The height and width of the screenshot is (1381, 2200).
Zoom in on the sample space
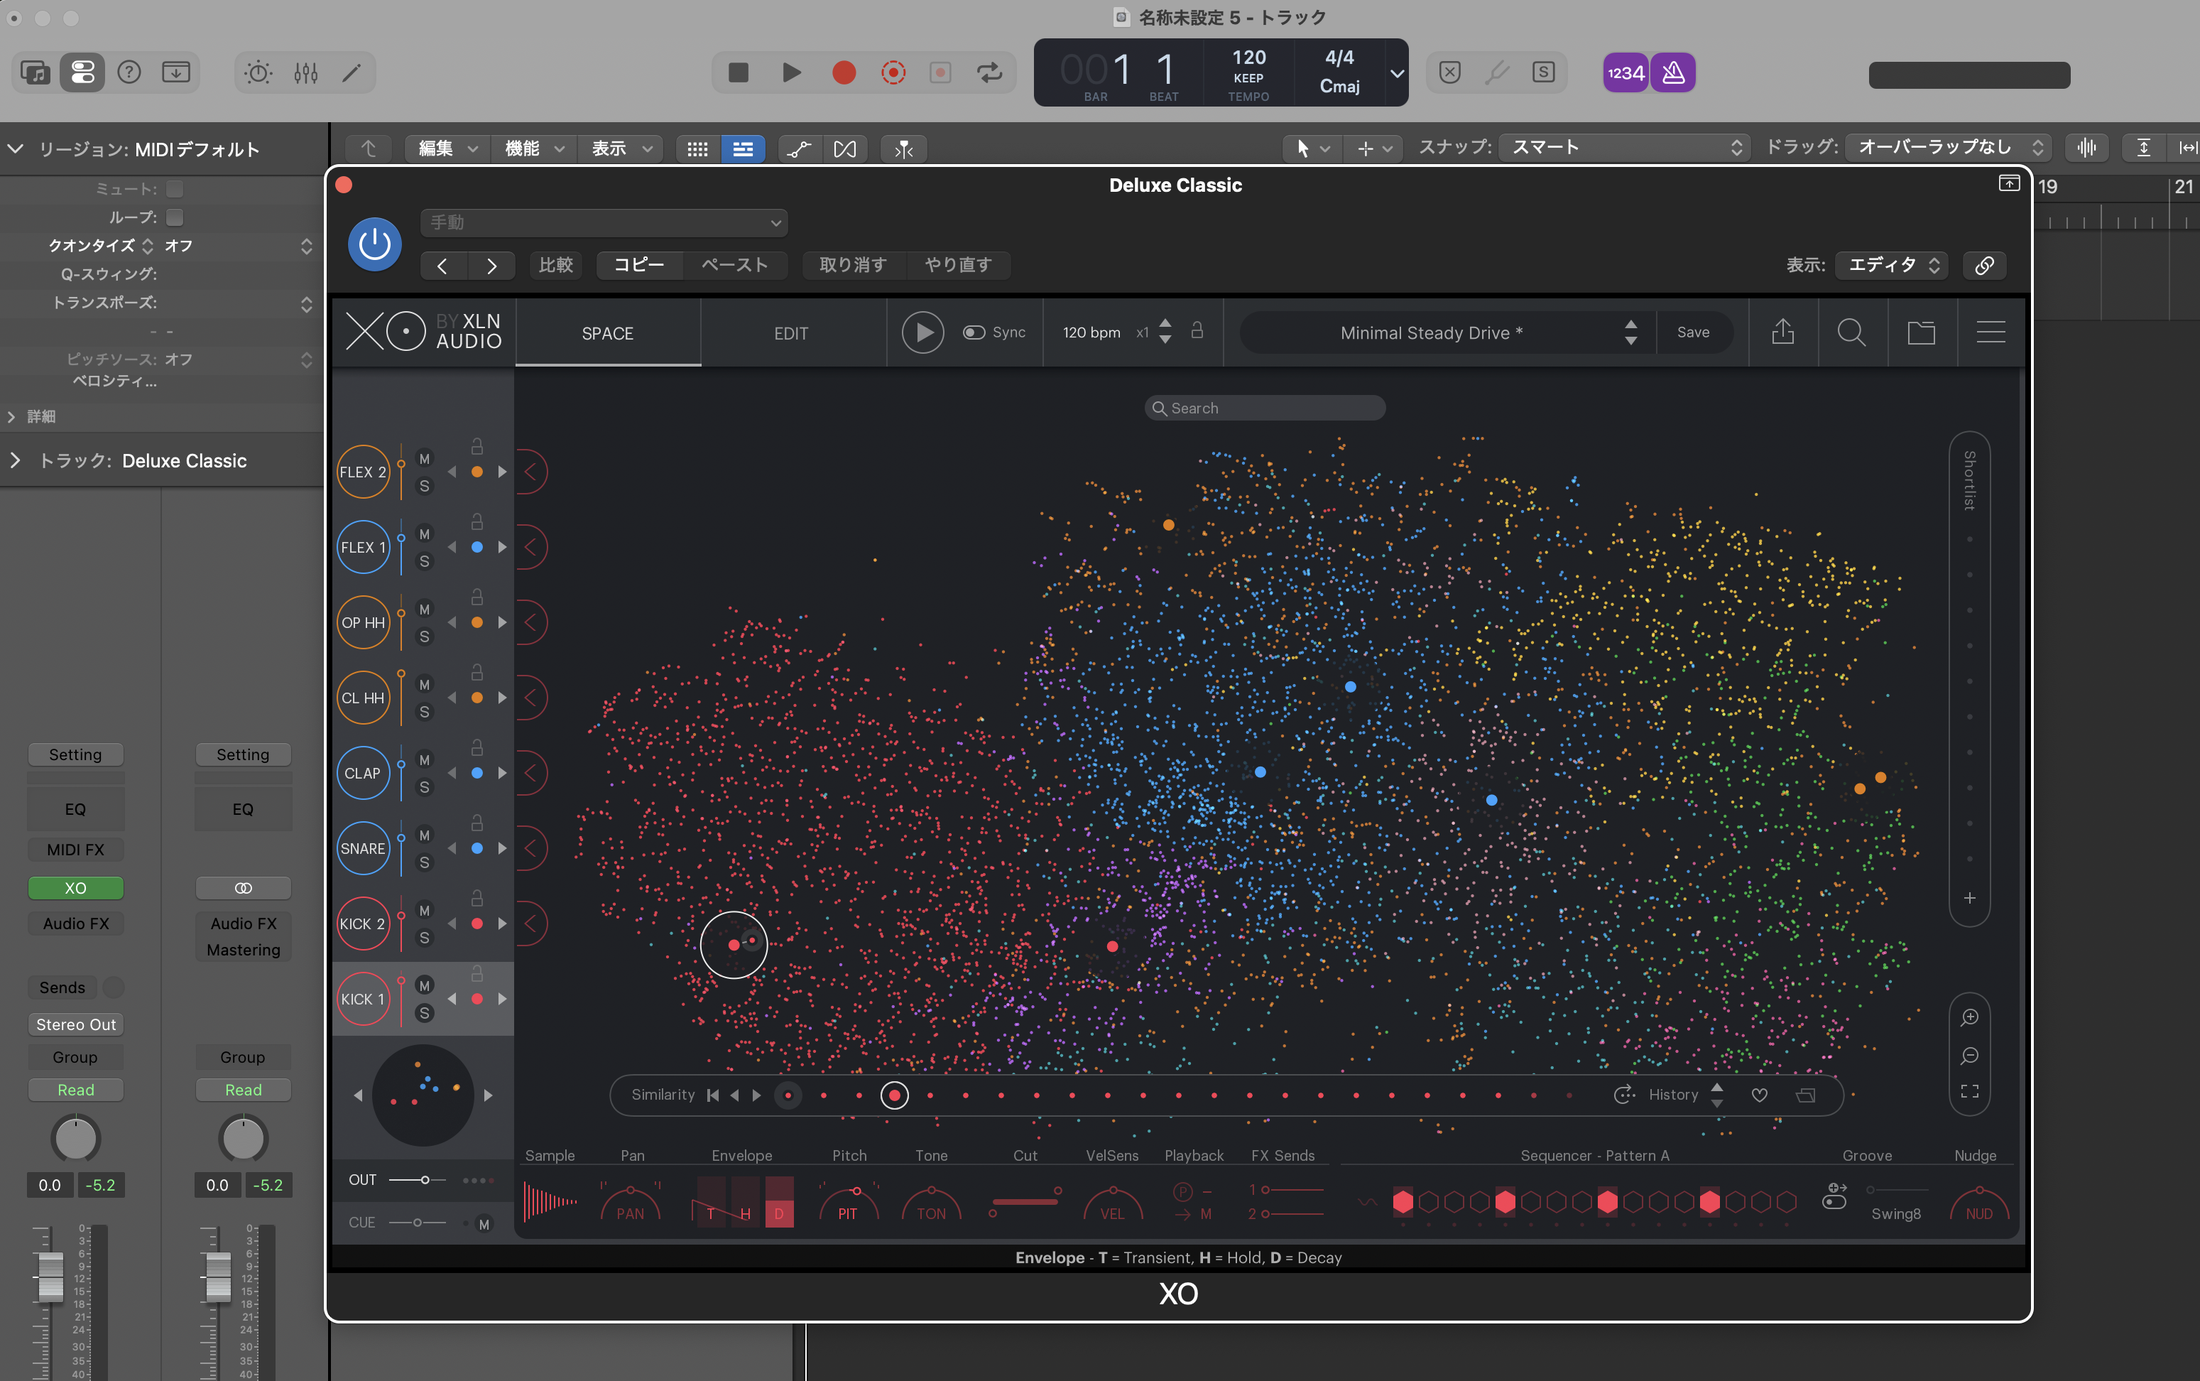point(1969,1018)
